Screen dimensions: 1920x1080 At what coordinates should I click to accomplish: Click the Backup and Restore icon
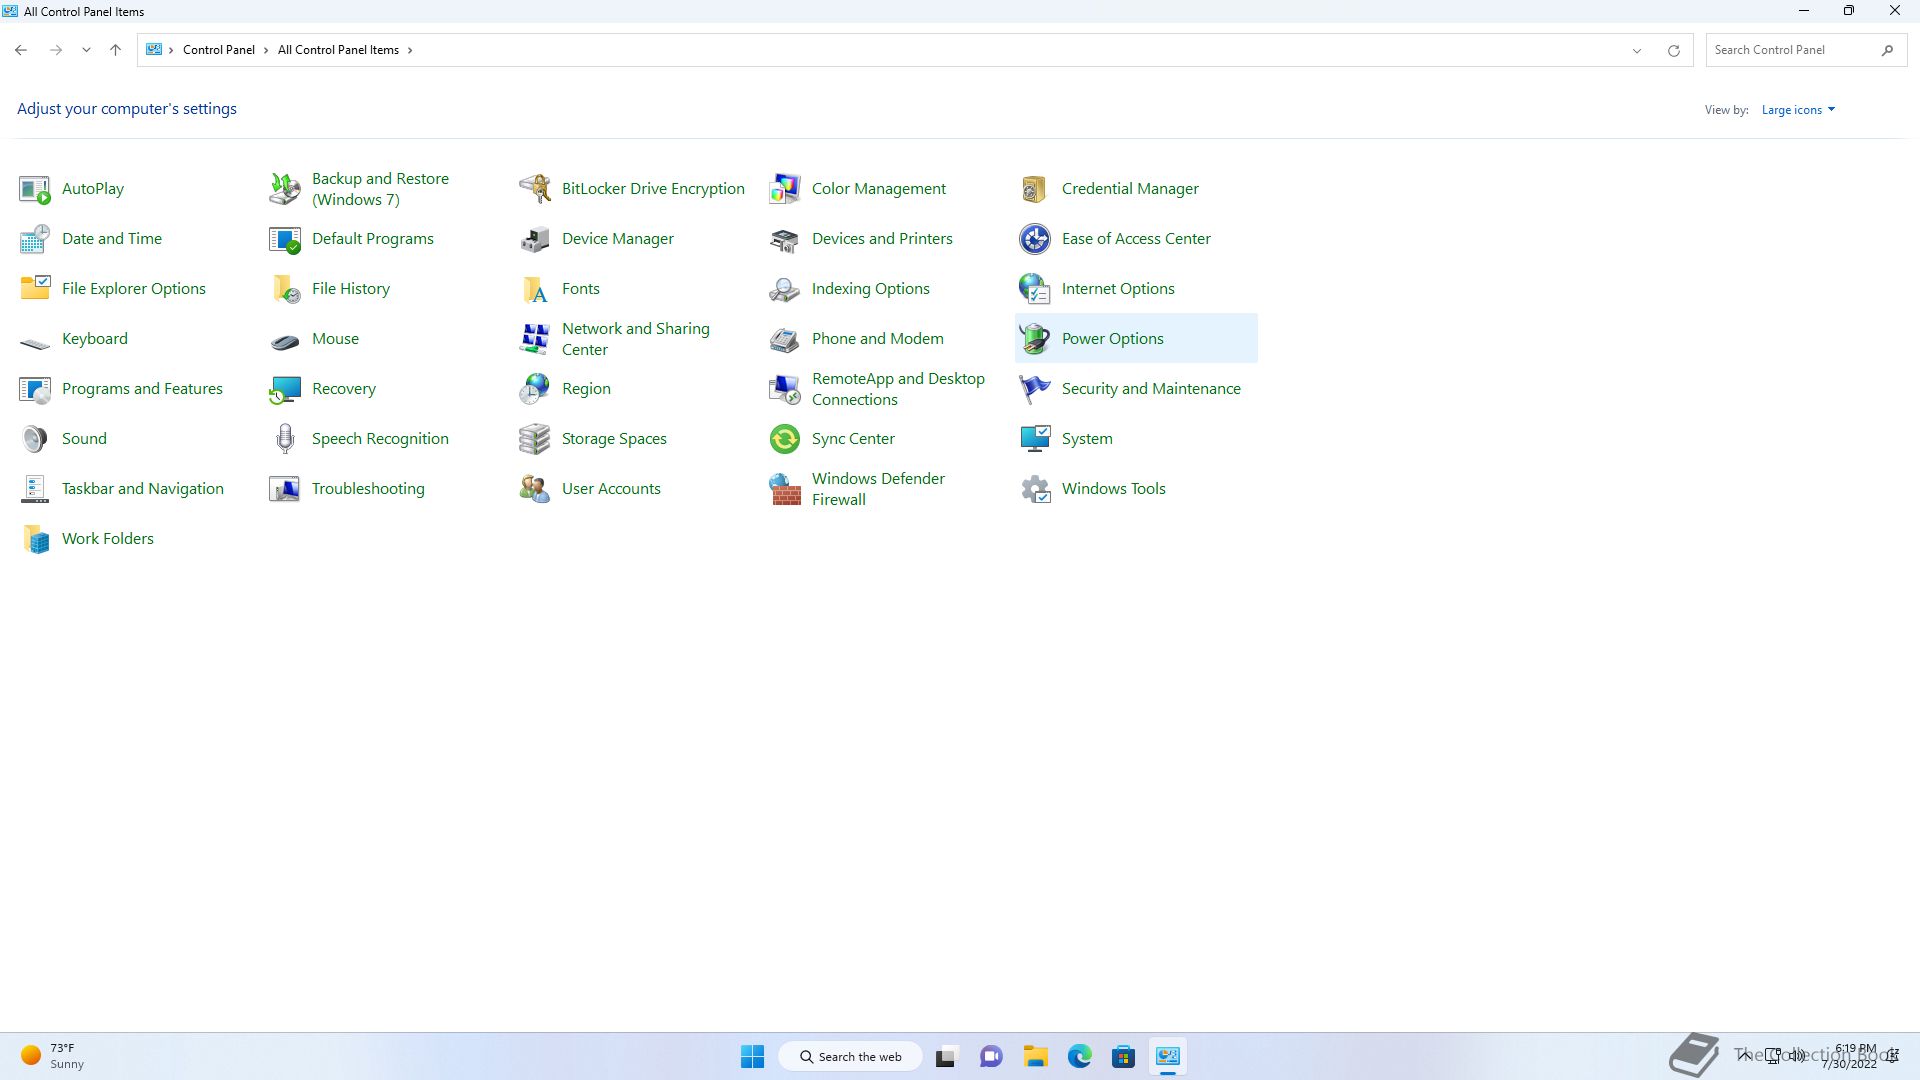pos(285,189)
